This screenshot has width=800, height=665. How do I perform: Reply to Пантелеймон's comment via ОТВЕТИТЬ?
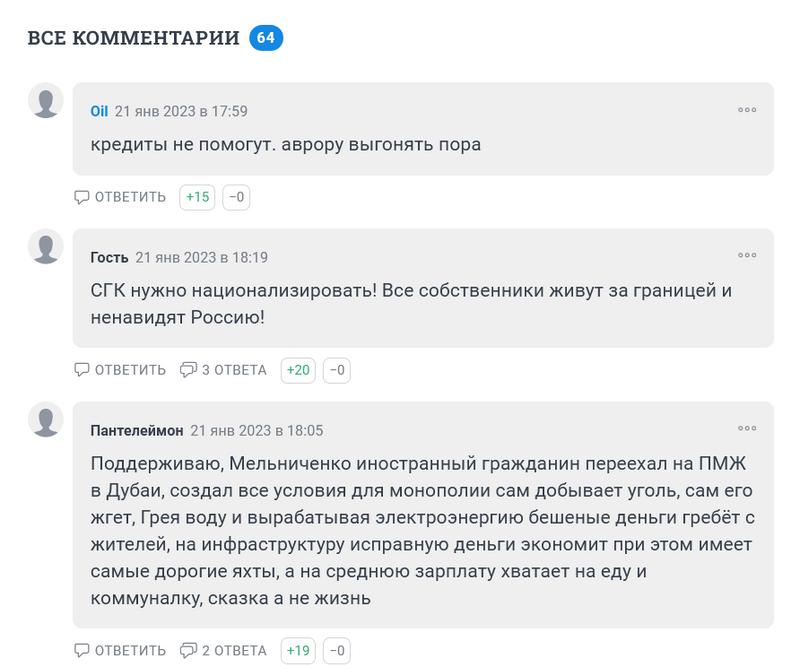(121, 651)
